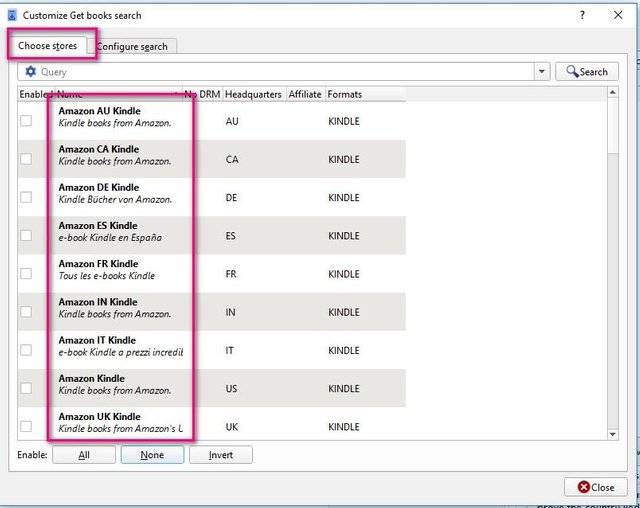Click KINDLE format in the FR row
The image size is (640, 508).
[344, 274]
